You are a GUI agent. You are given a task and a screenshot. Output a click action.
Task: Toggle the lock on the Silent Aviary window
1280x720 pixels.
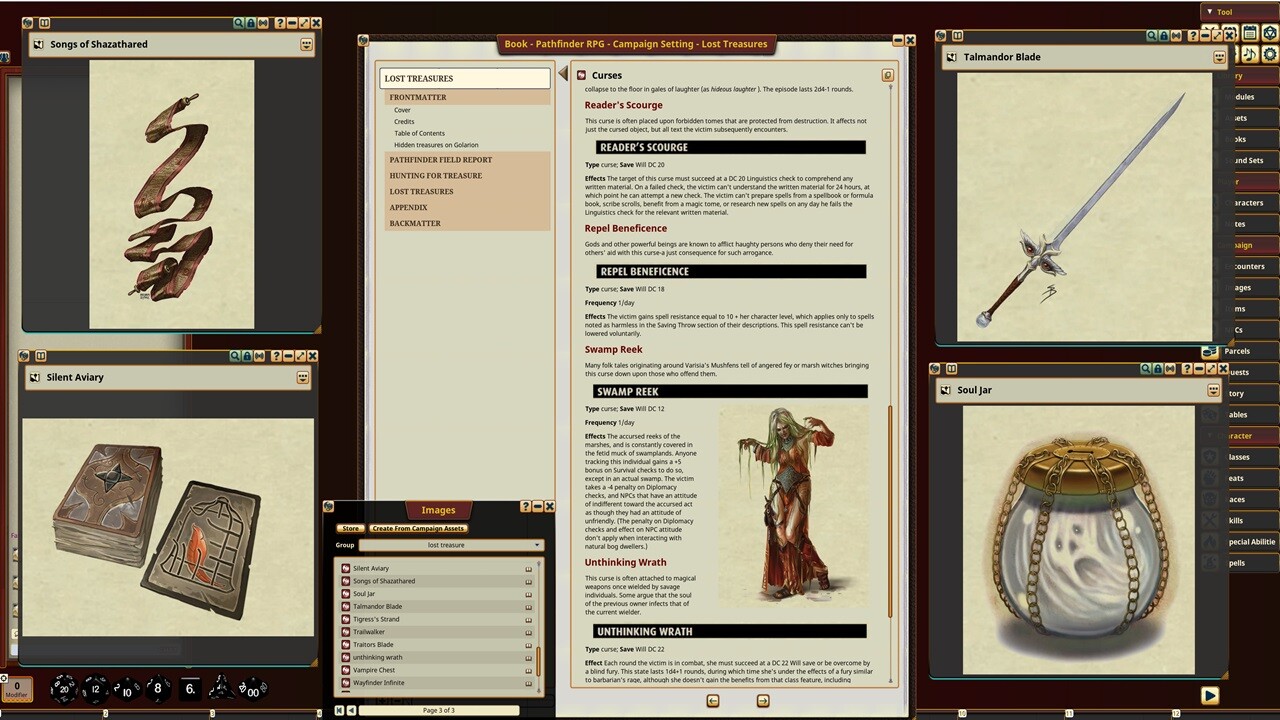tap(247, 356)
